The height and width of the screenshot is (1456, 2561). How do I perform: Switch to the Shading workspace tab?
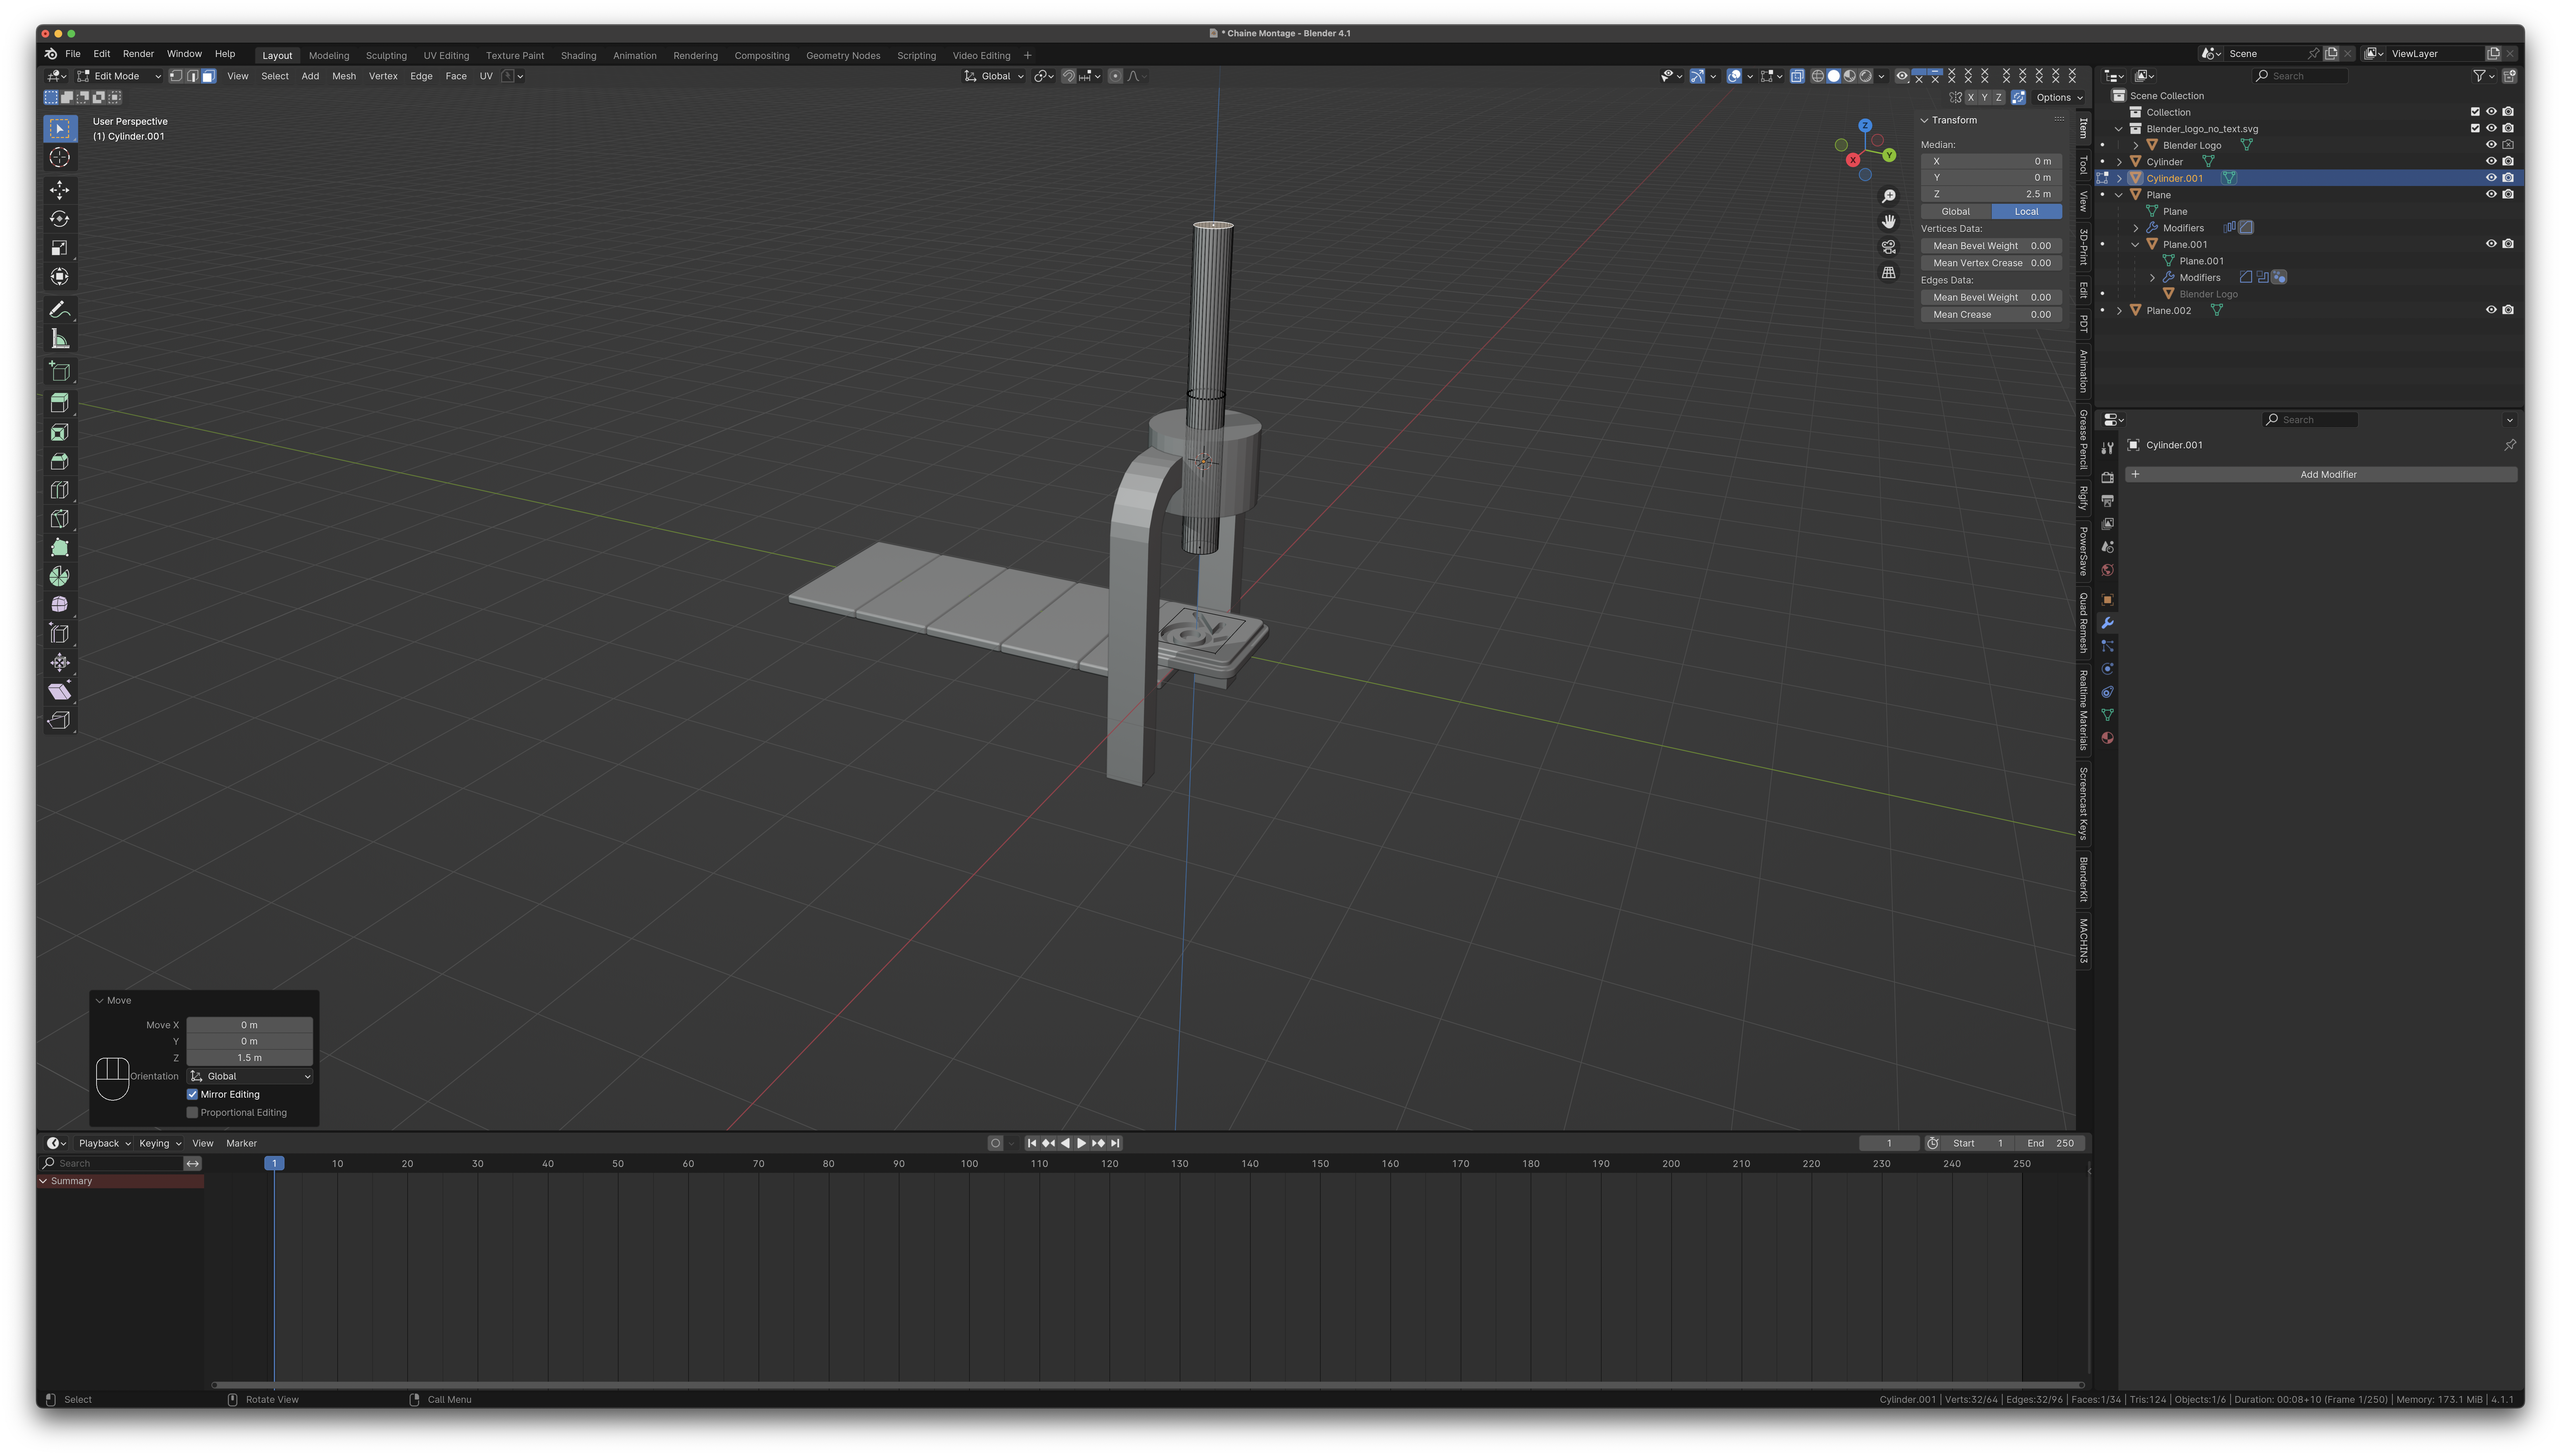[578, 56]
